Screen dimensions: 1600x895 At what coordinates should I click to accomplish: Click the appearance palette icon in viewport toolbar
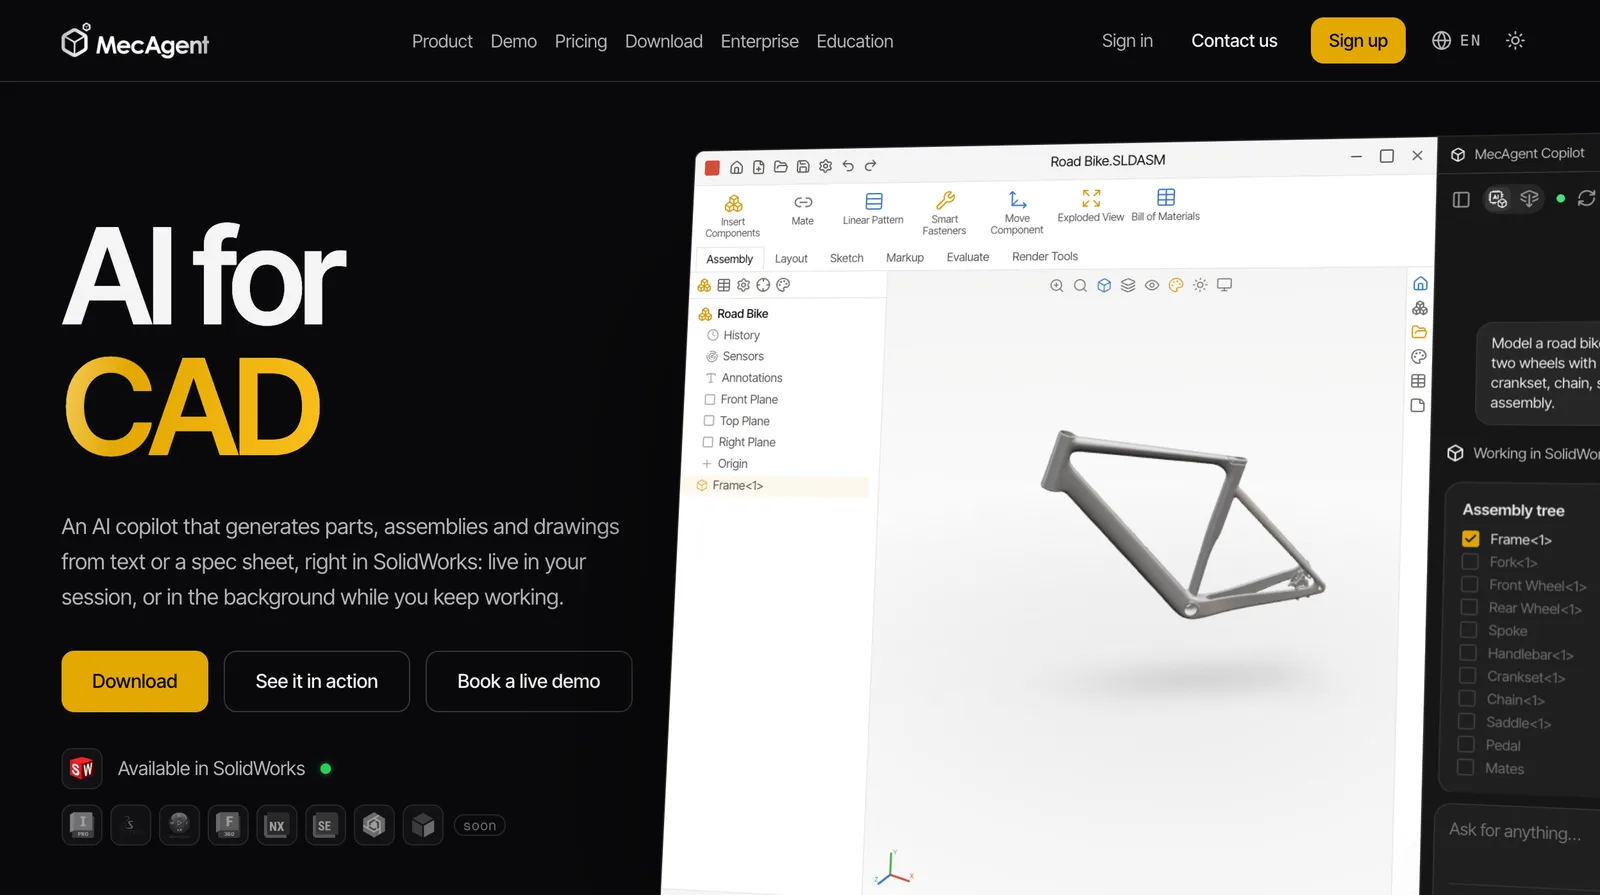1176,285
